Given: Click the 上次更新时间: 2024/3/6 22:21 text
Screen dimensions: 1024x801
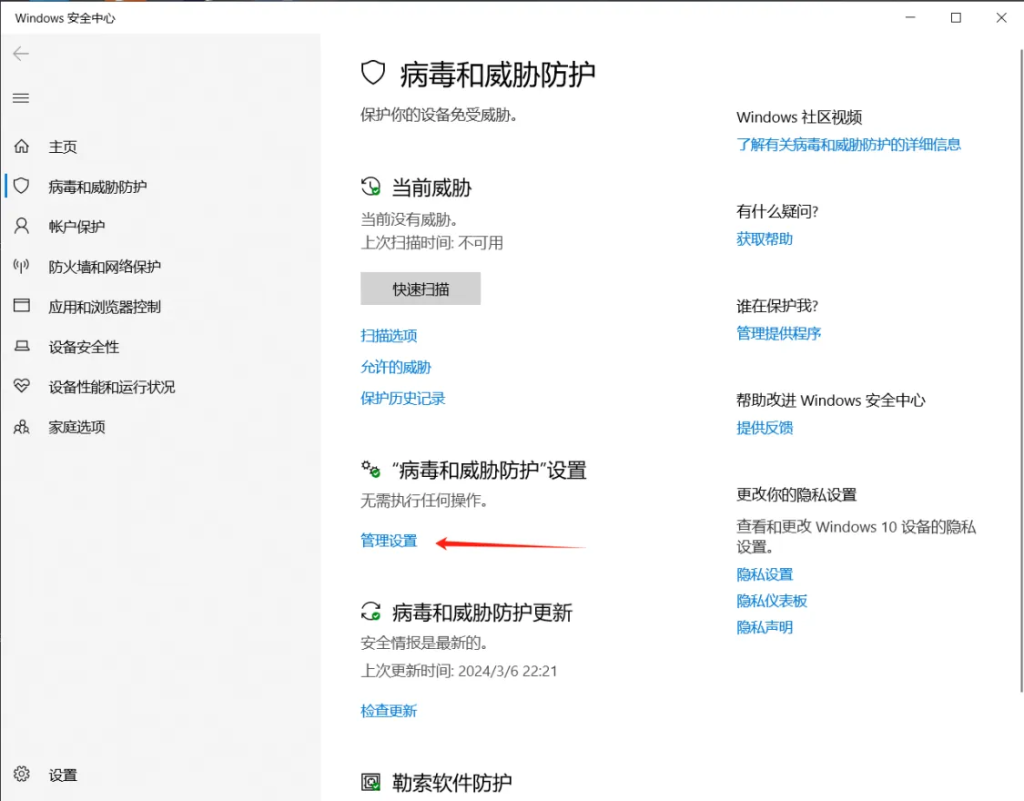Looking at the screenshot, I should [x=458, y=671].
